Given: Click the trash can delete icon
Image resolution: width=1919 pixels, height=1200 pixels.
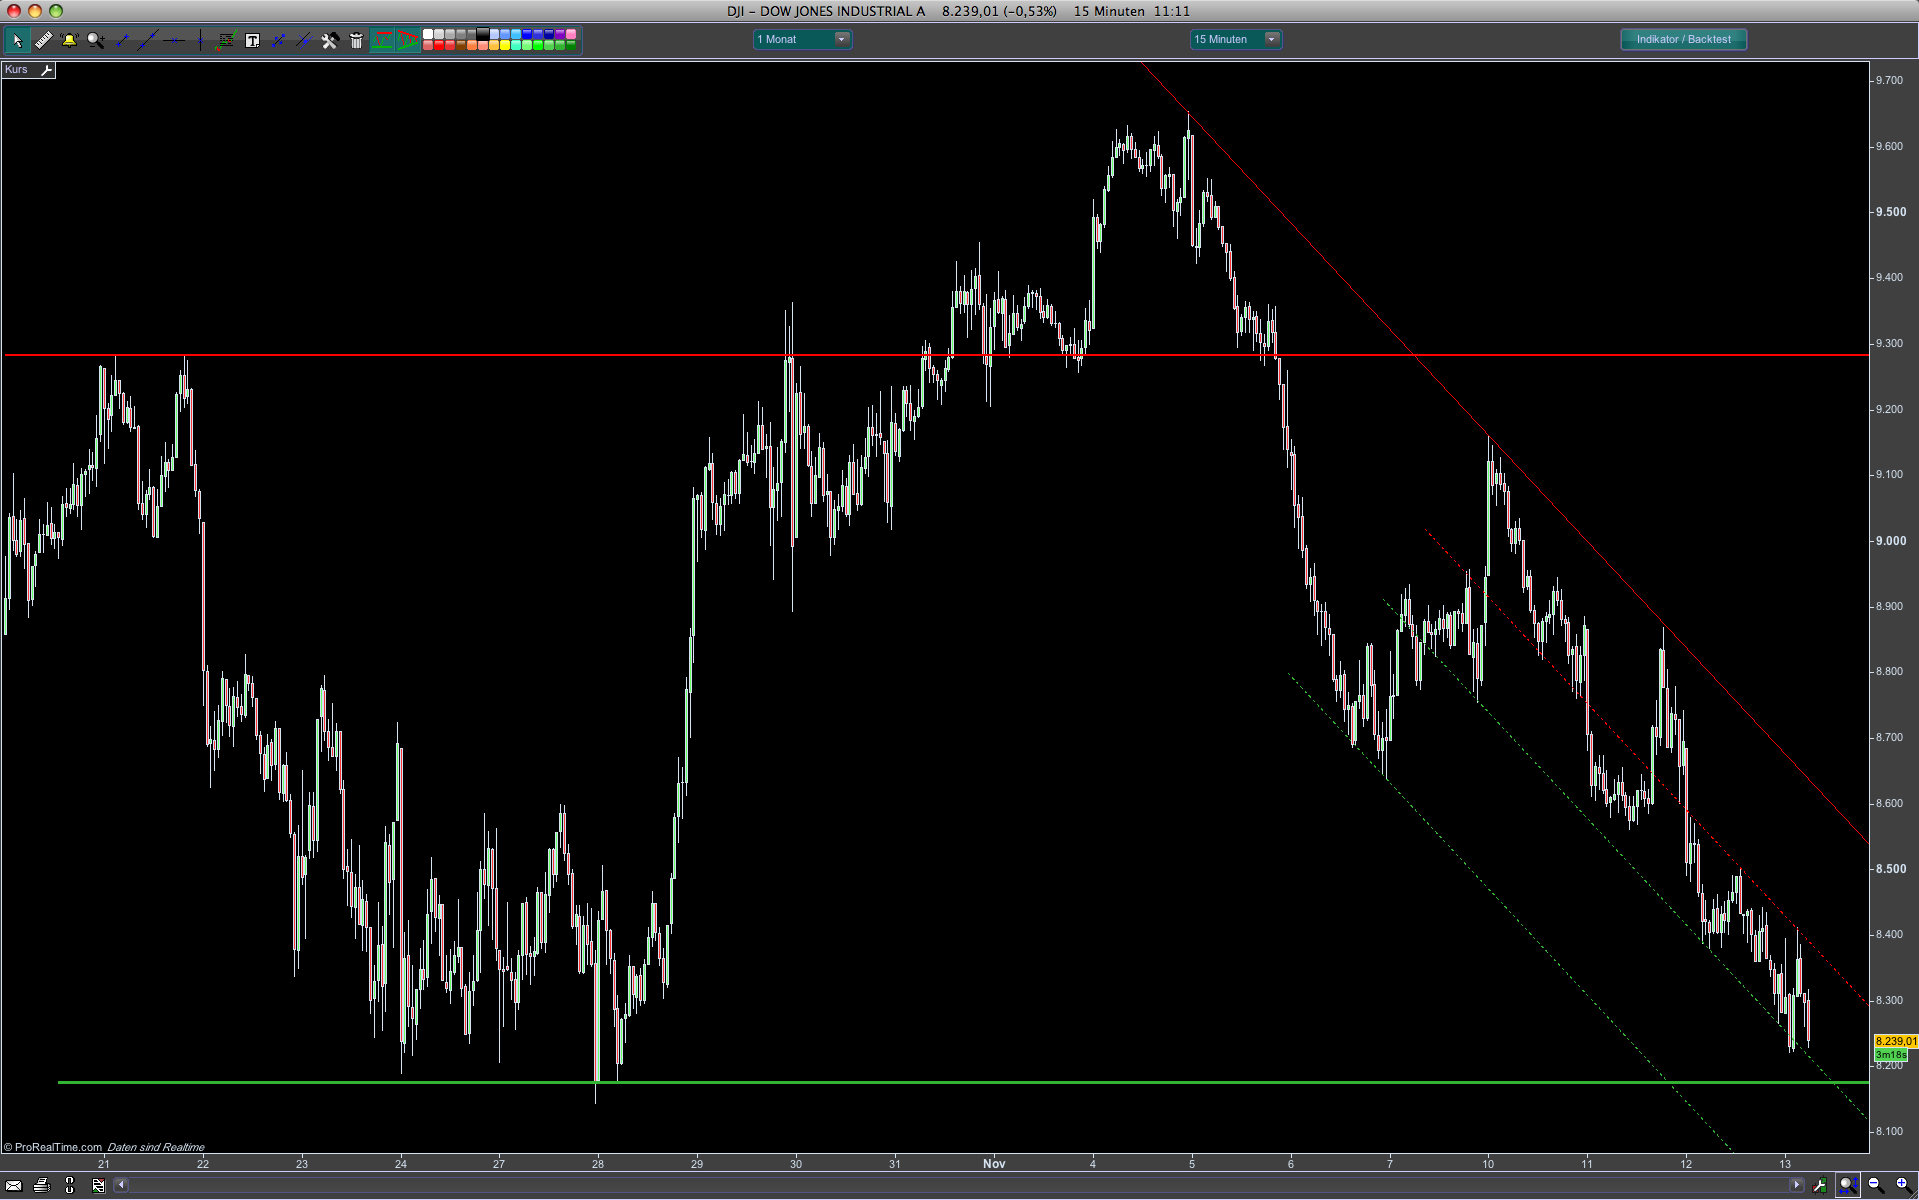Looking at the screenshot, I should click(356, 40).
